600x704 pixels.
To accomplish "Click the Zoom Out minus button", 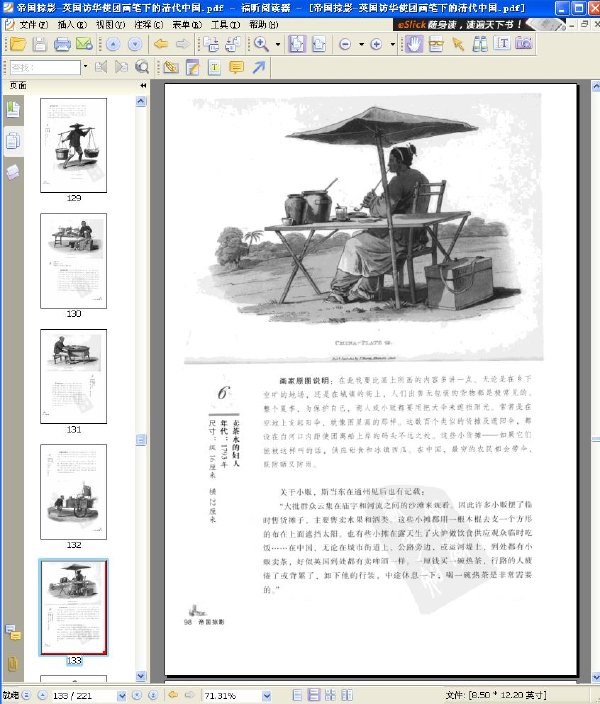I will click(345, 44).
